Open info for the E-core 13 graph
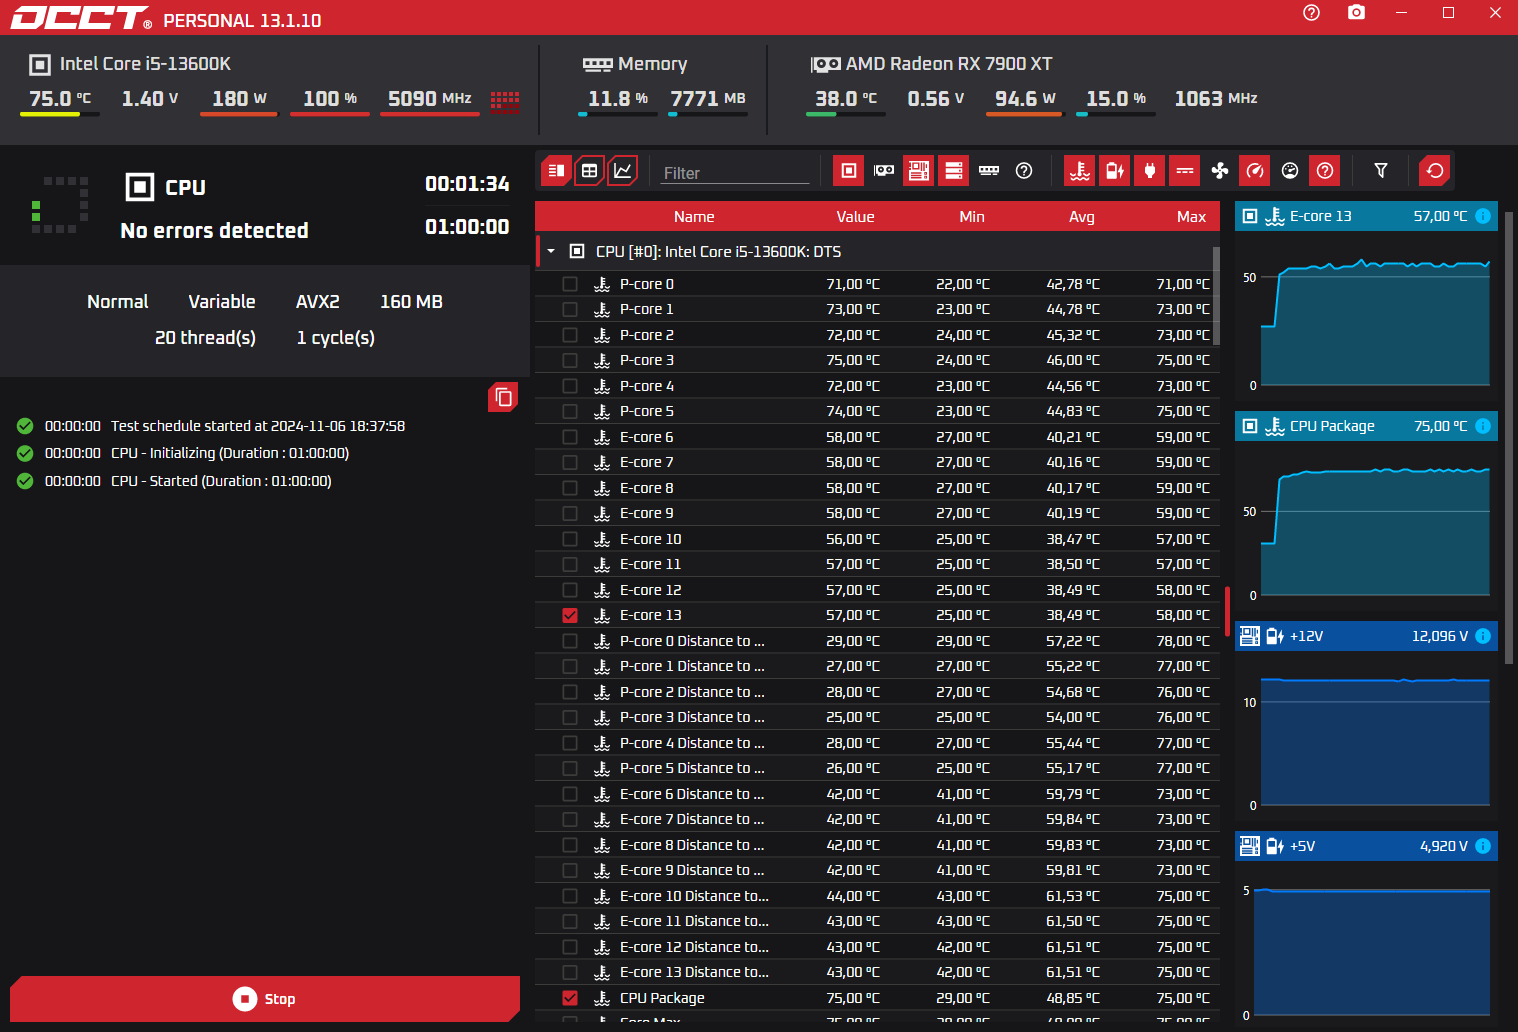Viewport: 1518px width, 1032px height. 1483,216
